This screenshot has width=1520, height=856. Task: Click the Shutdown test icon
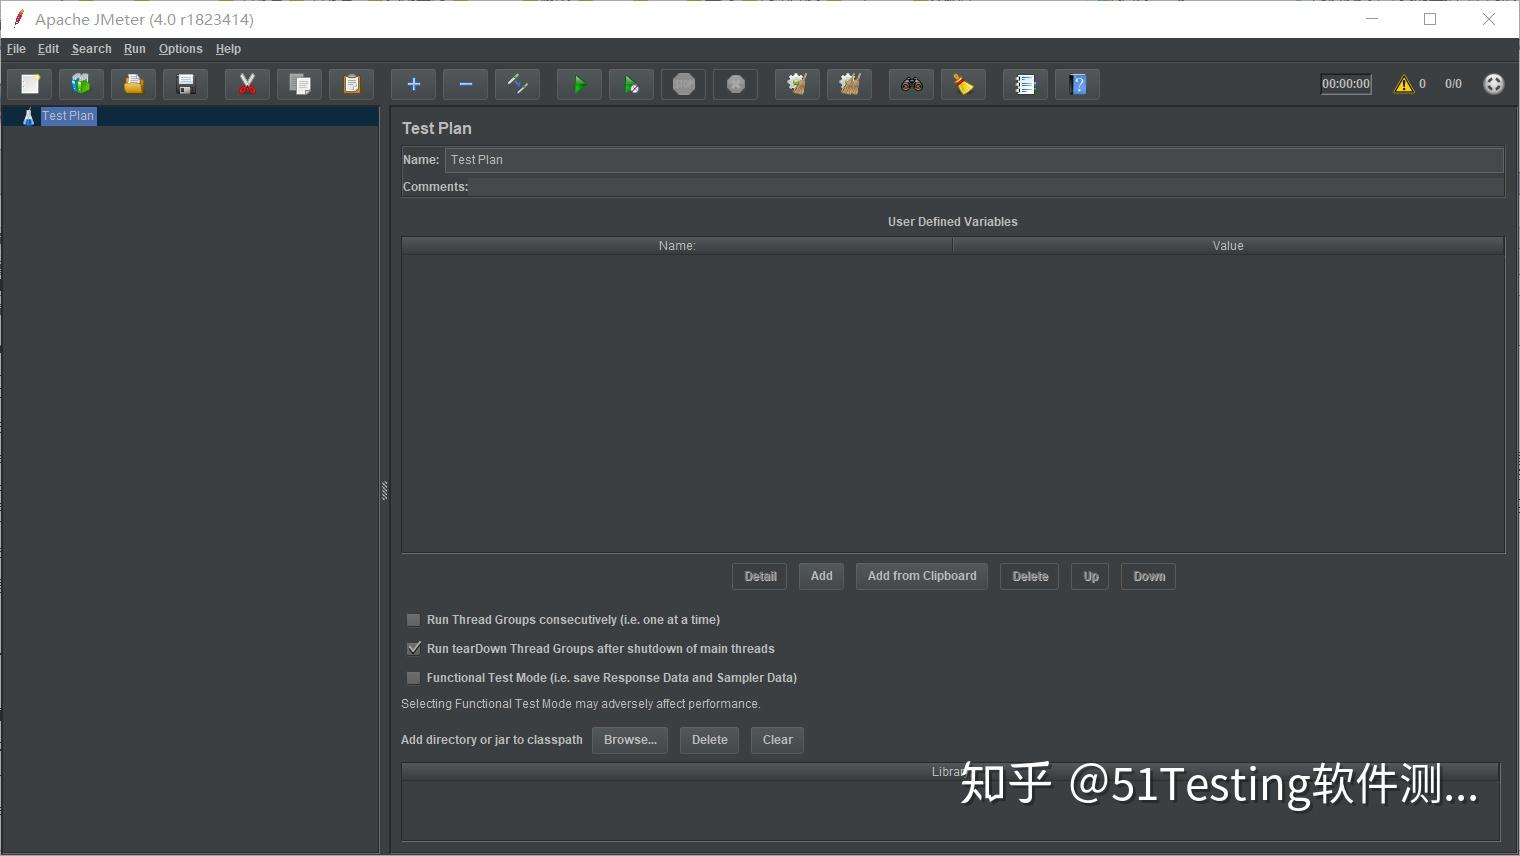click(736, 84)
